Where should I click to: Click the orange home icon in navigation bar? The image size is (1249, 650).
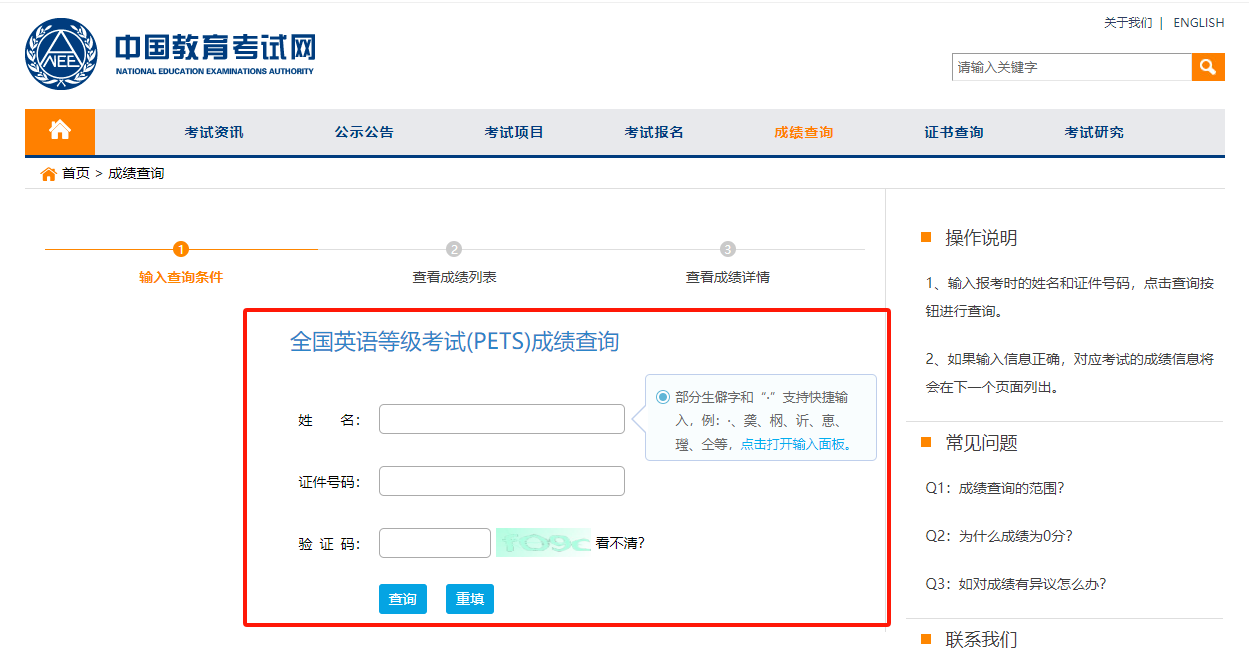click(59, 131)
